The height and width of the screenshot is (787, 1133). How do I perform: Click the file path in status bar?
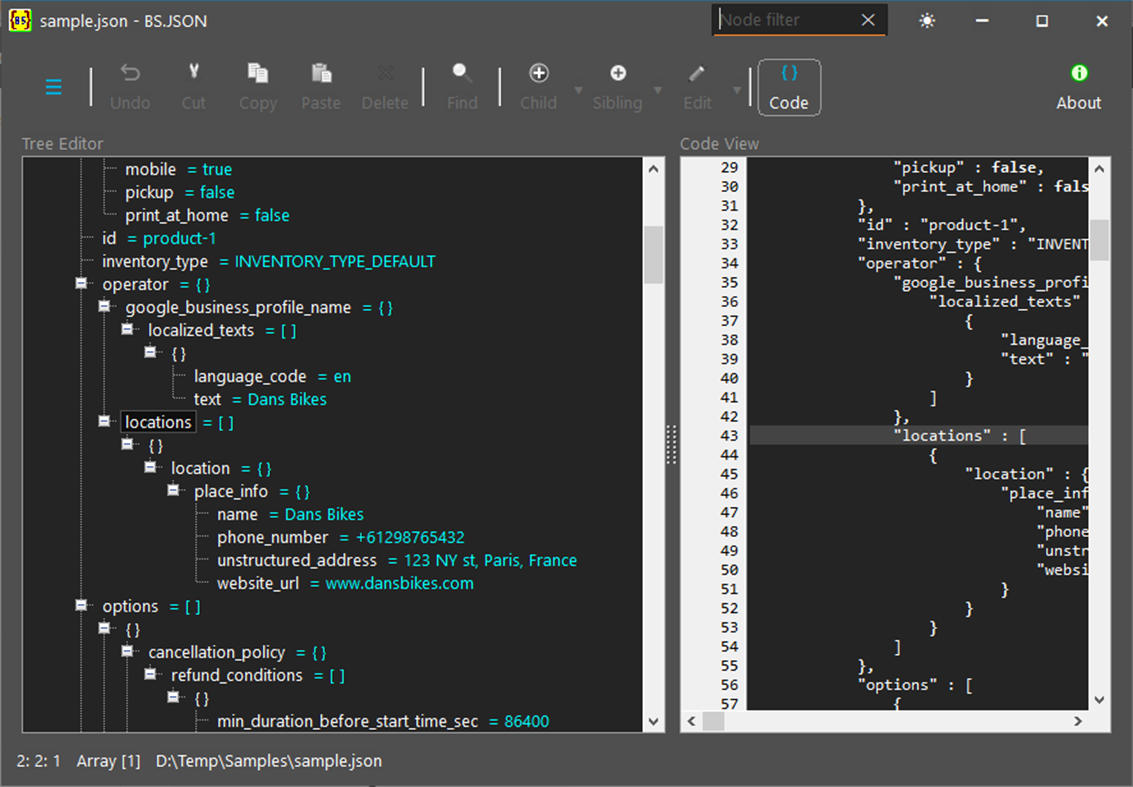click(x=269, y=761)
